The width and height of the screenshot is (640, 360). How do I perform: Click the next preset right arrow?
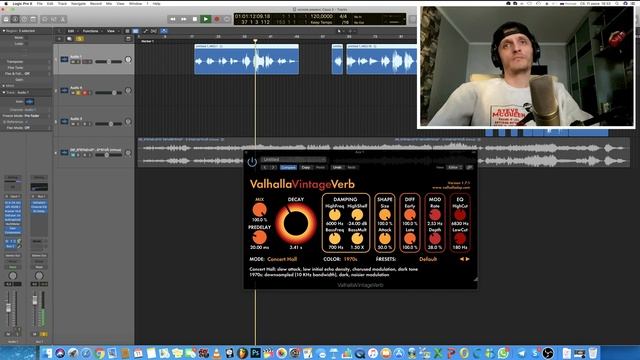467,259
